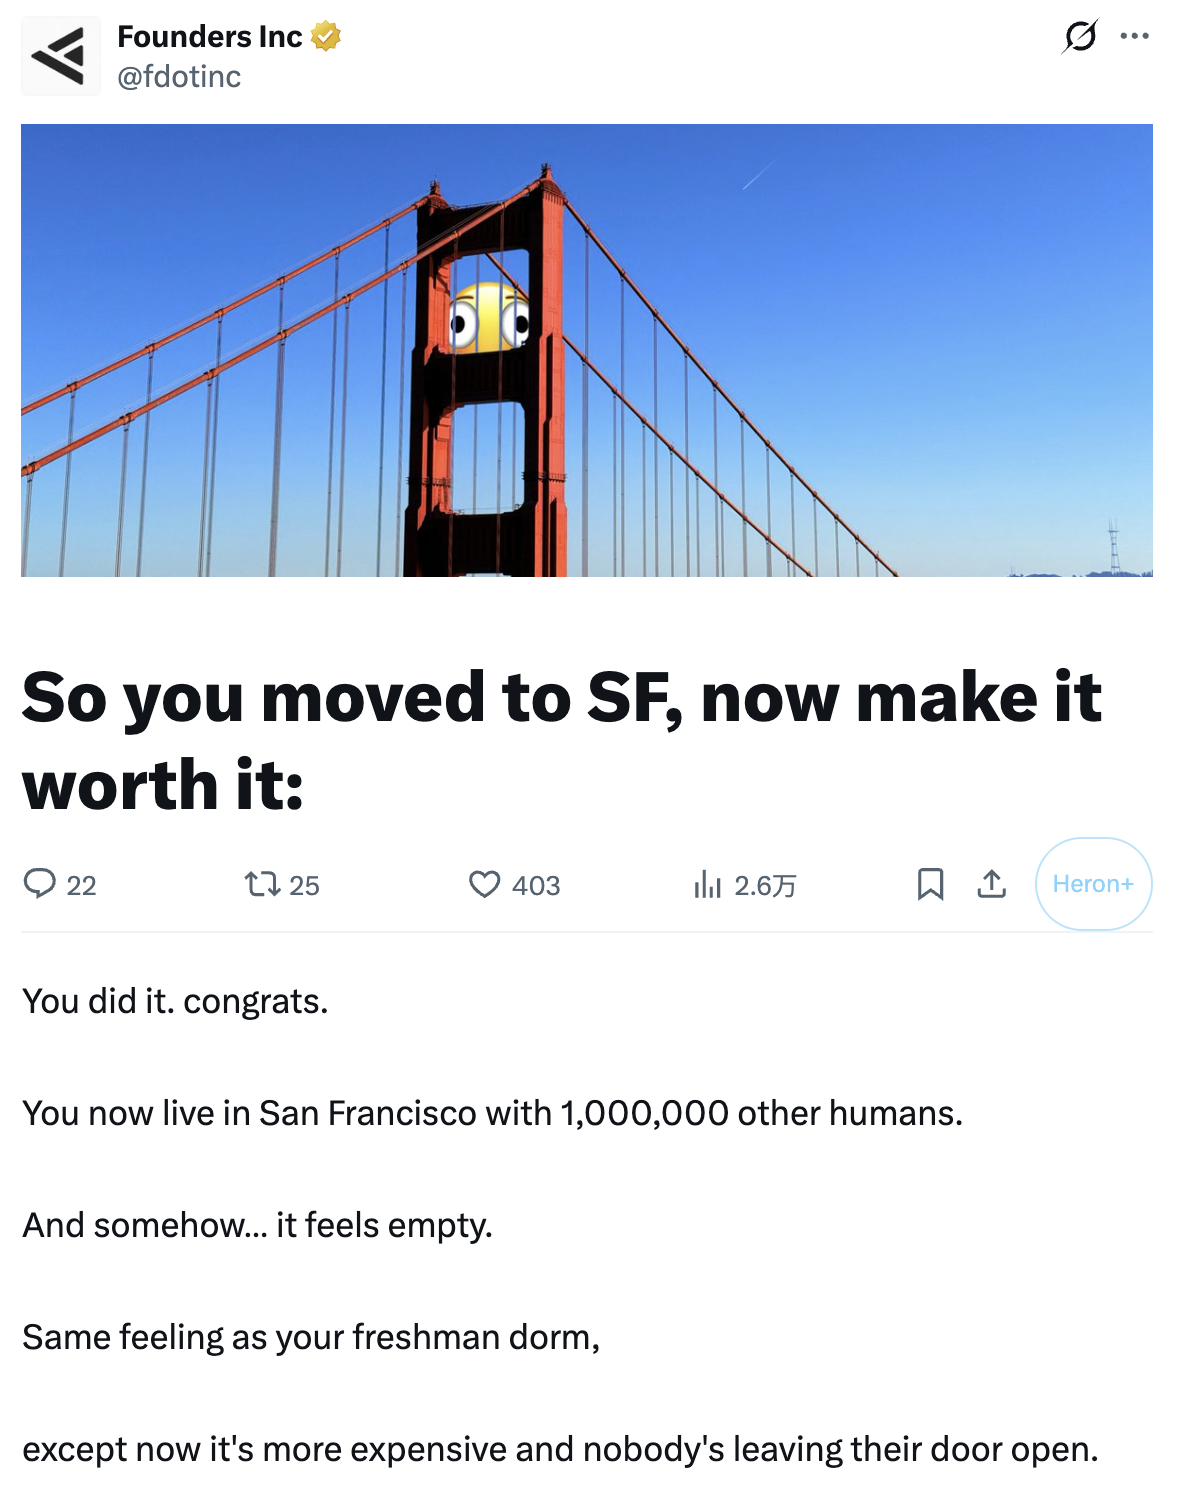
Task: Open the Founders Inc profile name link
Action: coord(209,37)
